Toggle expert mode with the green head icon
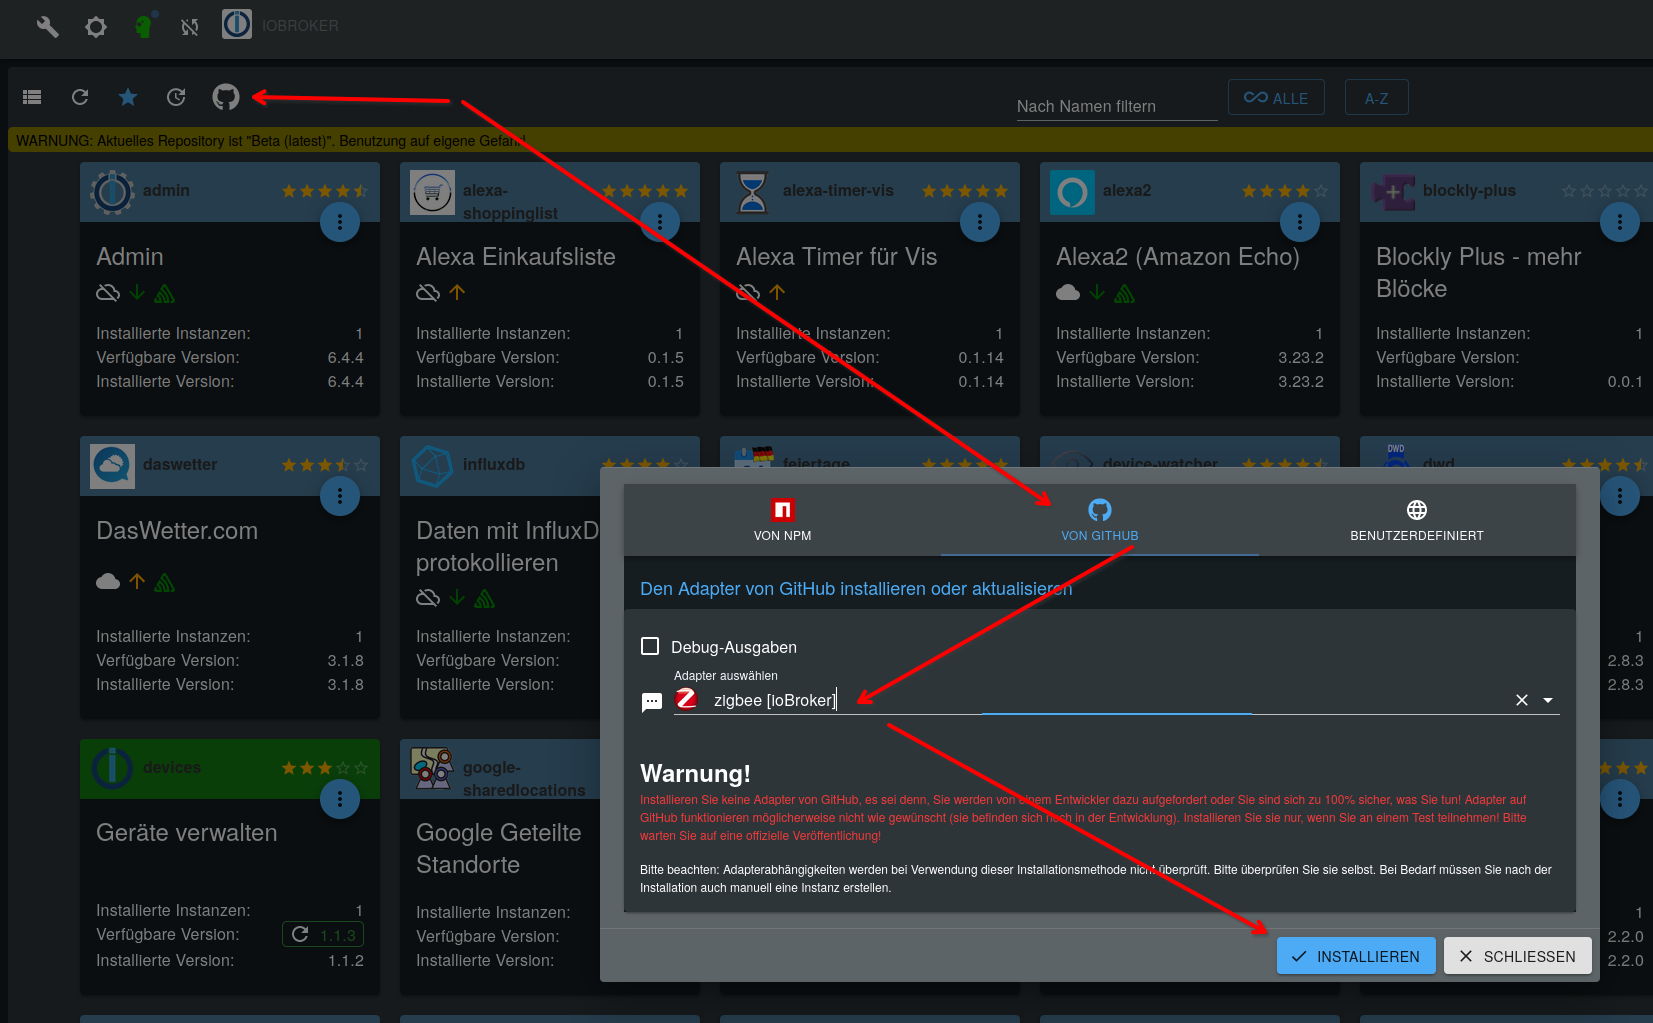Image resolution: width=1653 pixels, height=1023 pixels. click(144, 26)
